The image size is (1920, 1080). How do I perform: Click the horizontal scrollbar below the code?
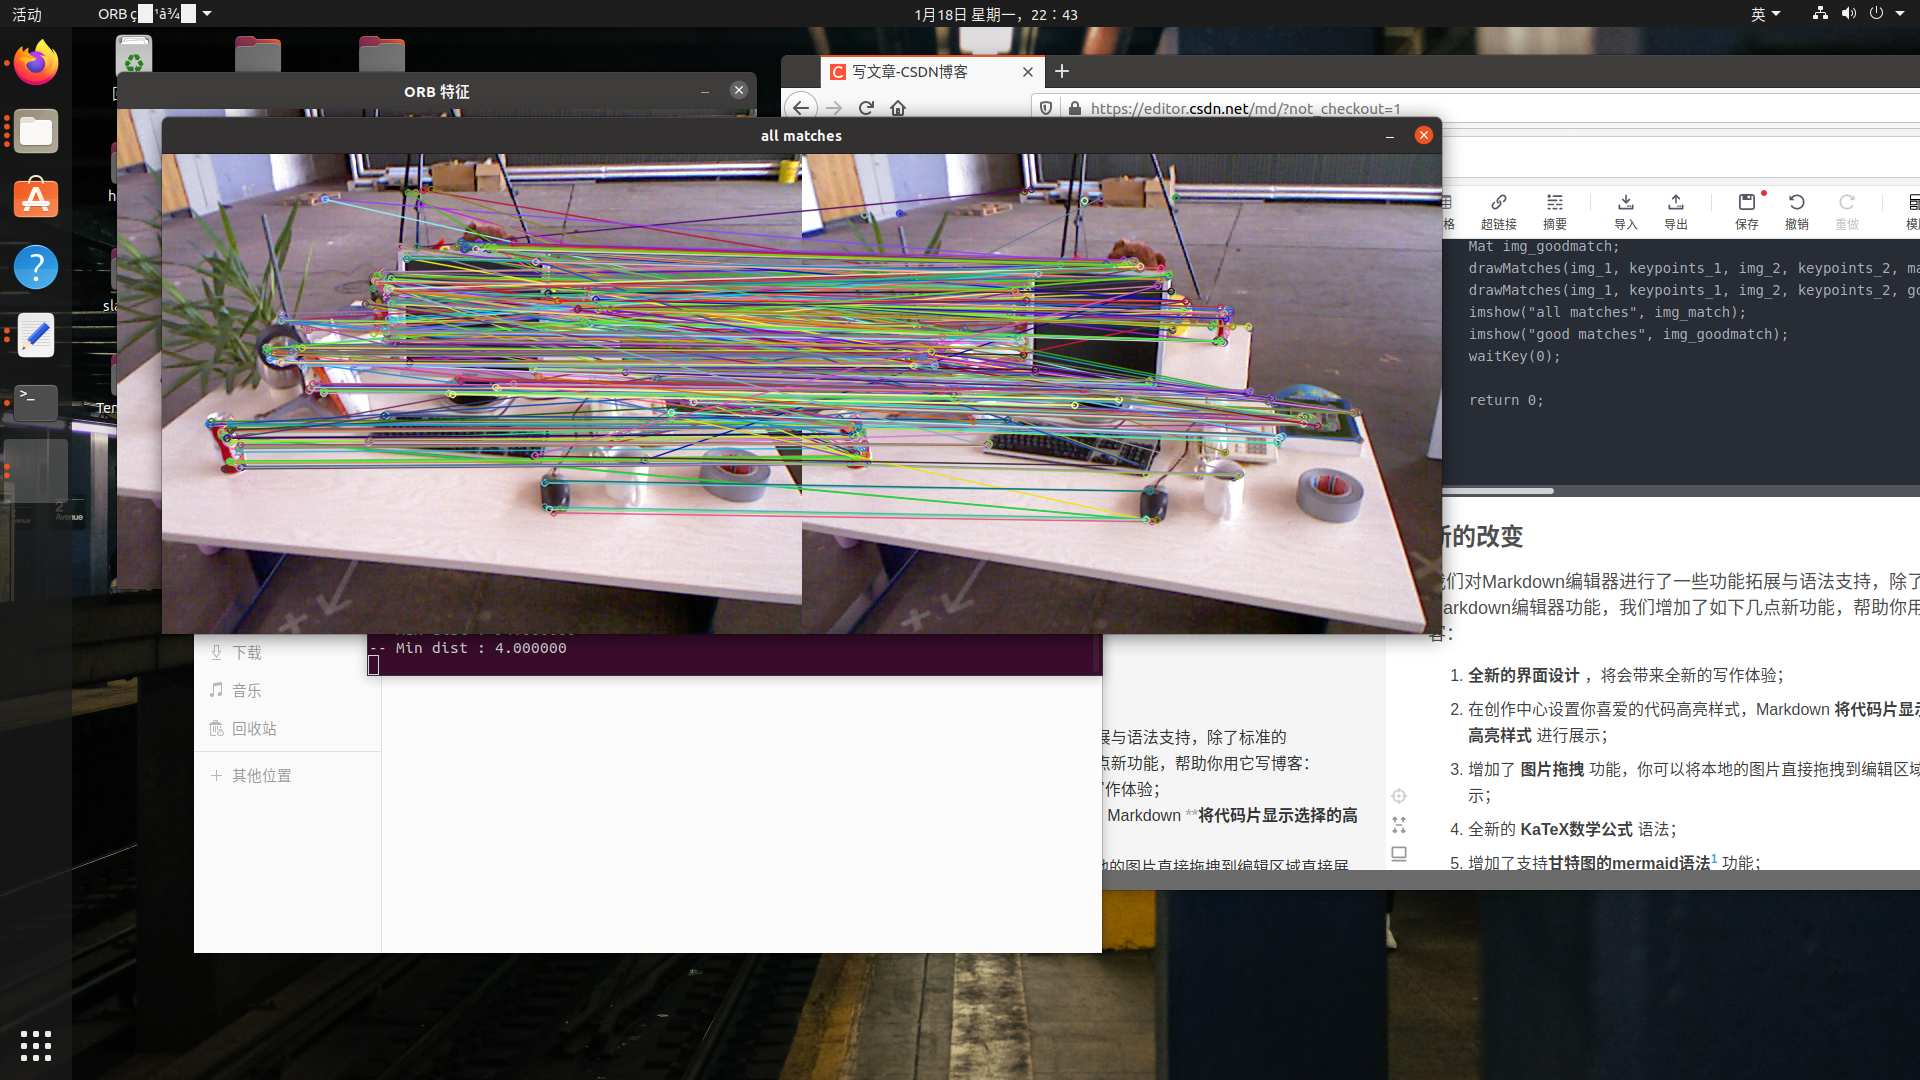pos(1497,491)
